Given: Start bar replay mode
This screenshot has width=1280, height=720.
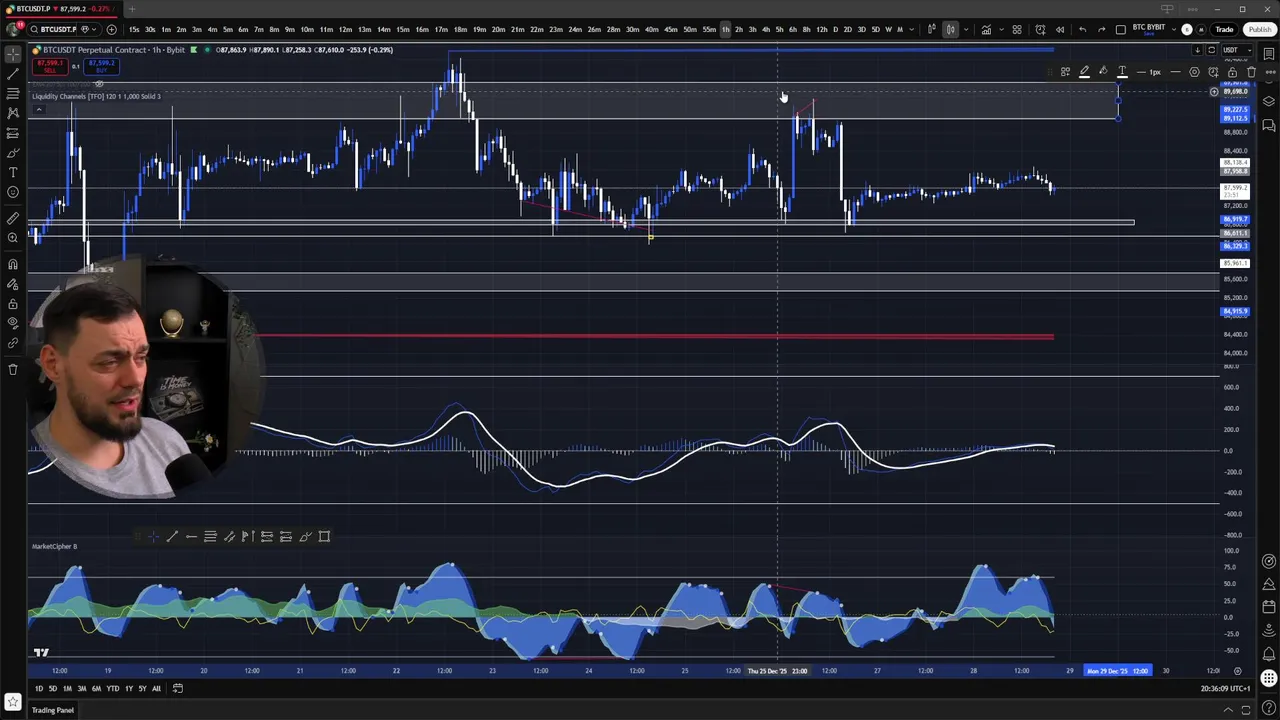Looking at the screenshot, I should pos(1060,29).
